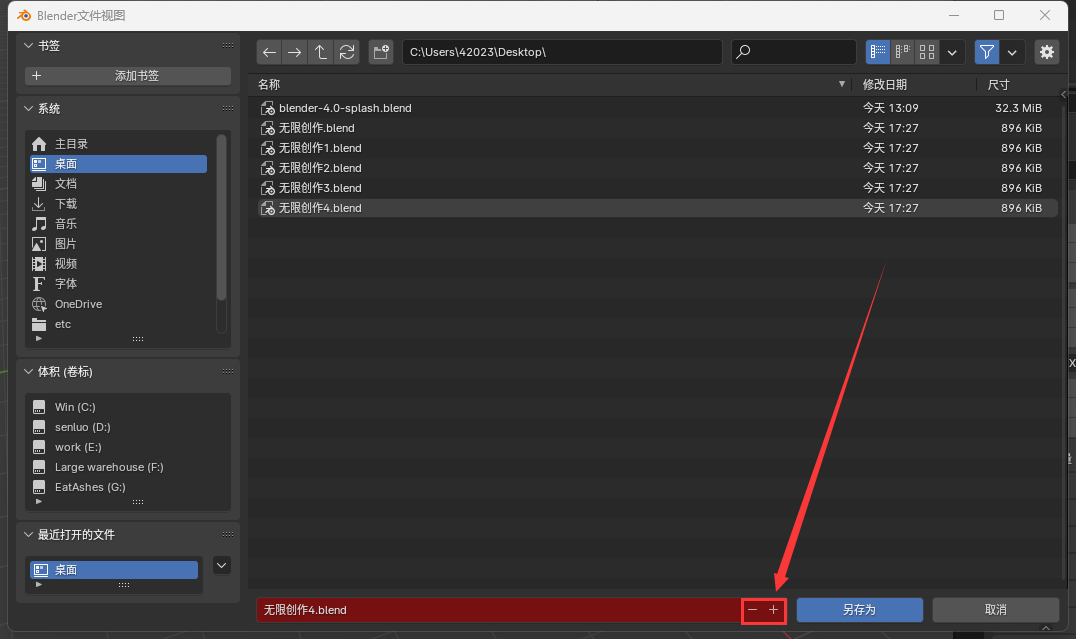Click the 另存为 save button
The image size is (1076, 639).
pos(859,609)
